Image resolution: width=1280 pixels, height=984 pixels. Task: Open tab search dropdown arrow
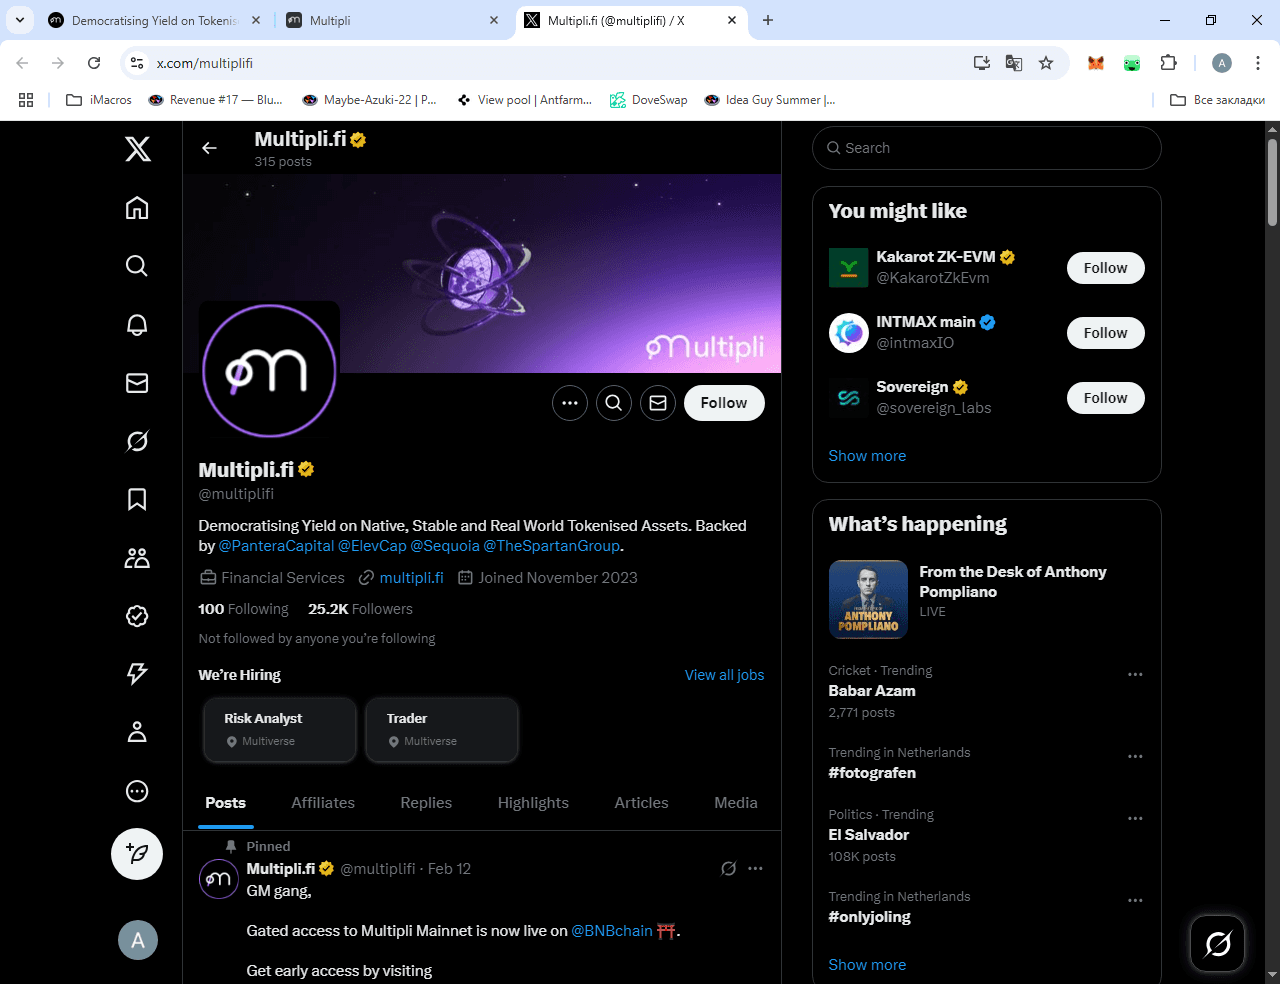point(19,20)
